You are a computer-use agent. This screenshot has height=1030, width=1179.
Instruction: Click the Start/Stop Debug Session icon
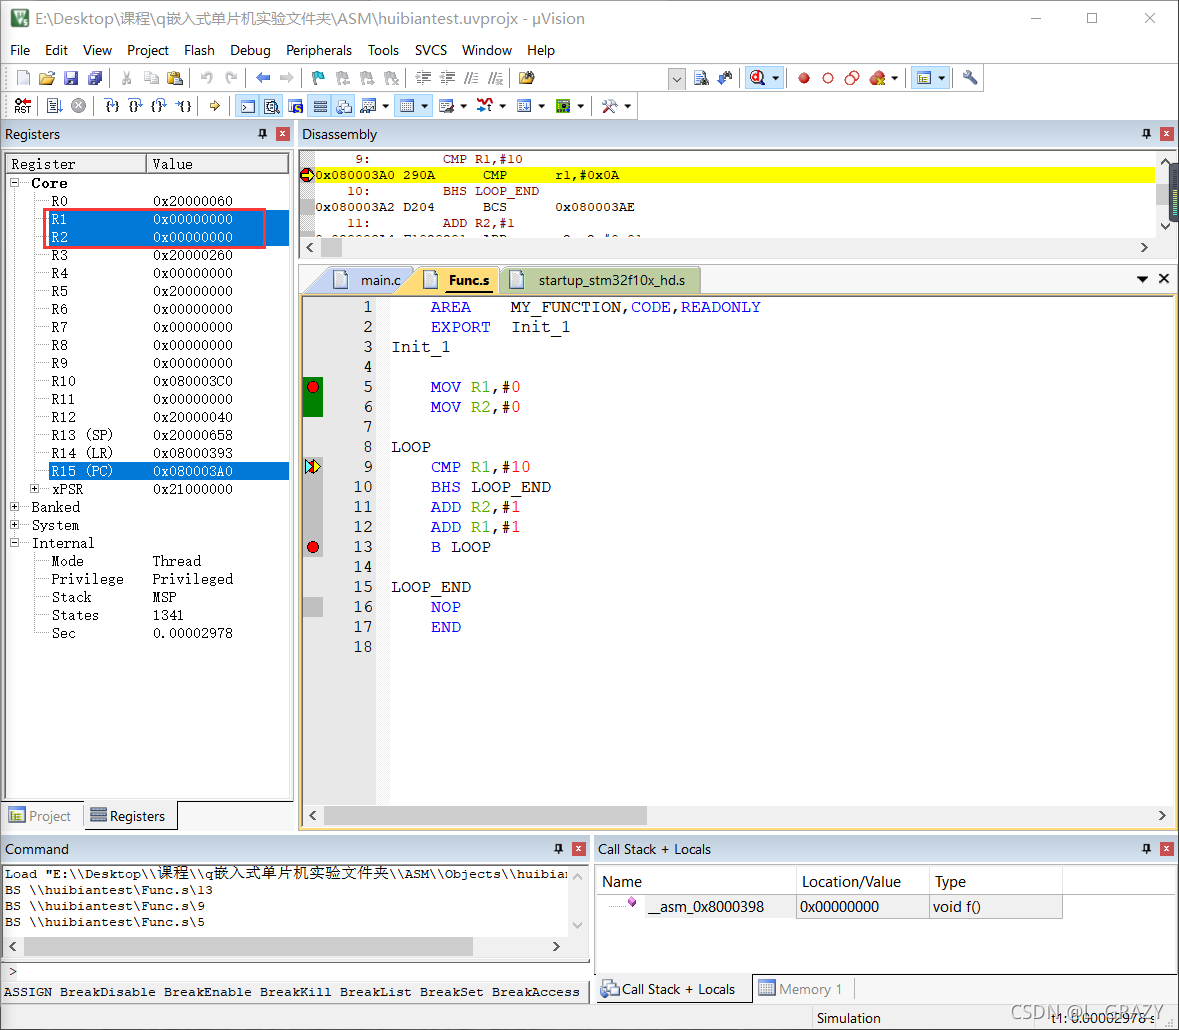tap(757, 78)
